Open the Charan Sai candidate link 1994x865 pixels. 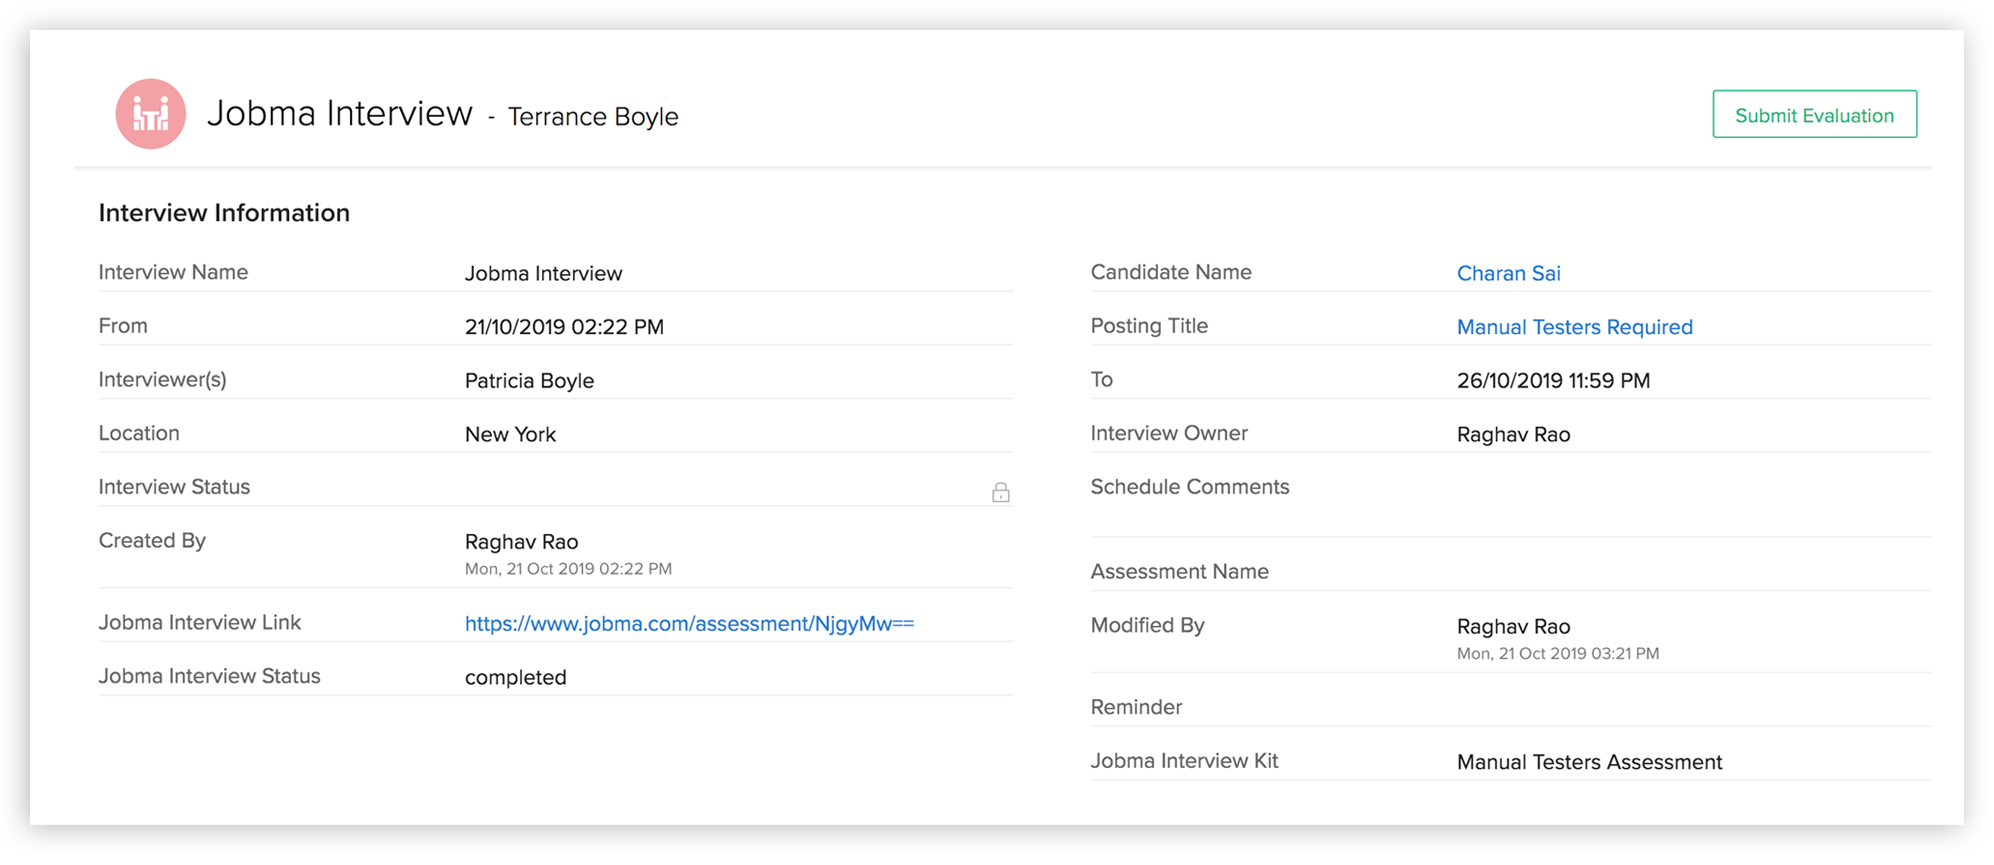click(x=1508, y=273)
